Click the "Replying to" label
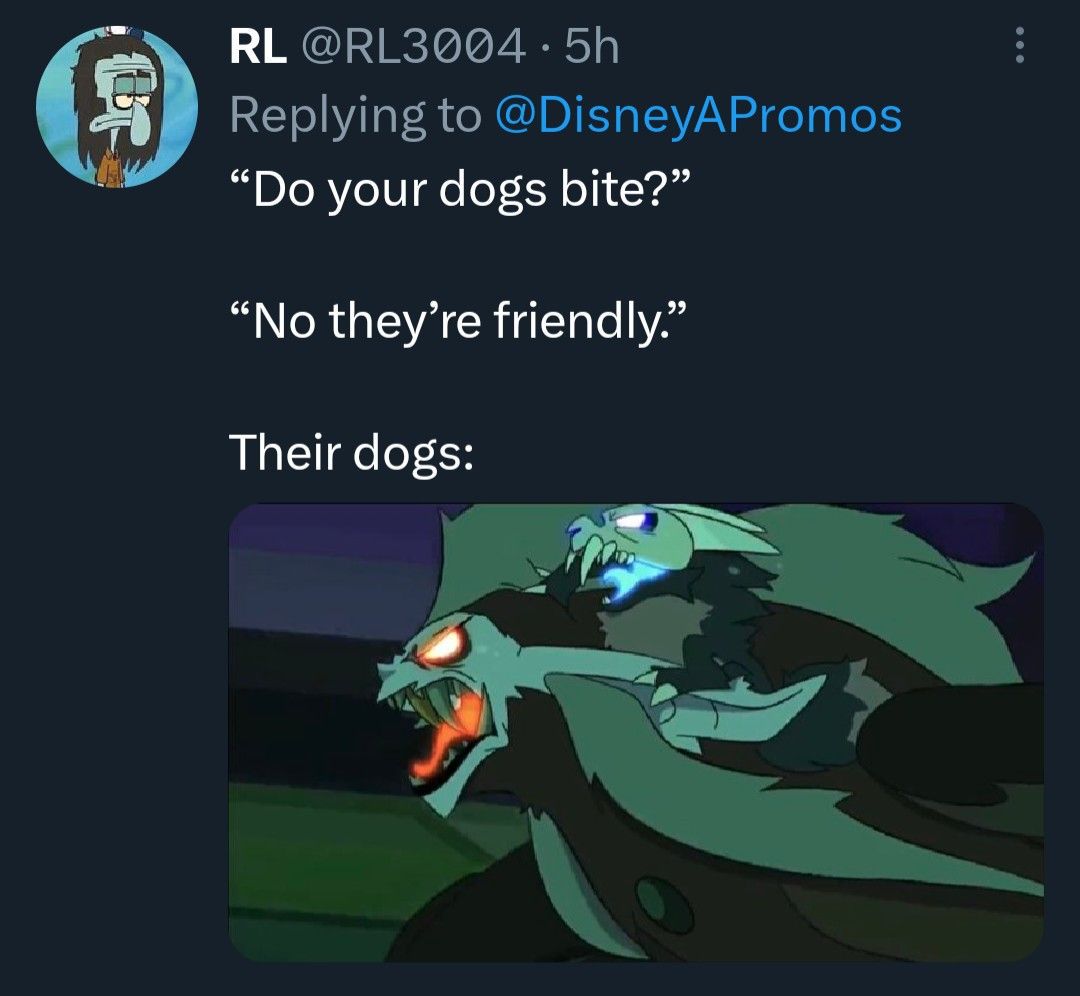1080x996 pixels. (355, 116)
